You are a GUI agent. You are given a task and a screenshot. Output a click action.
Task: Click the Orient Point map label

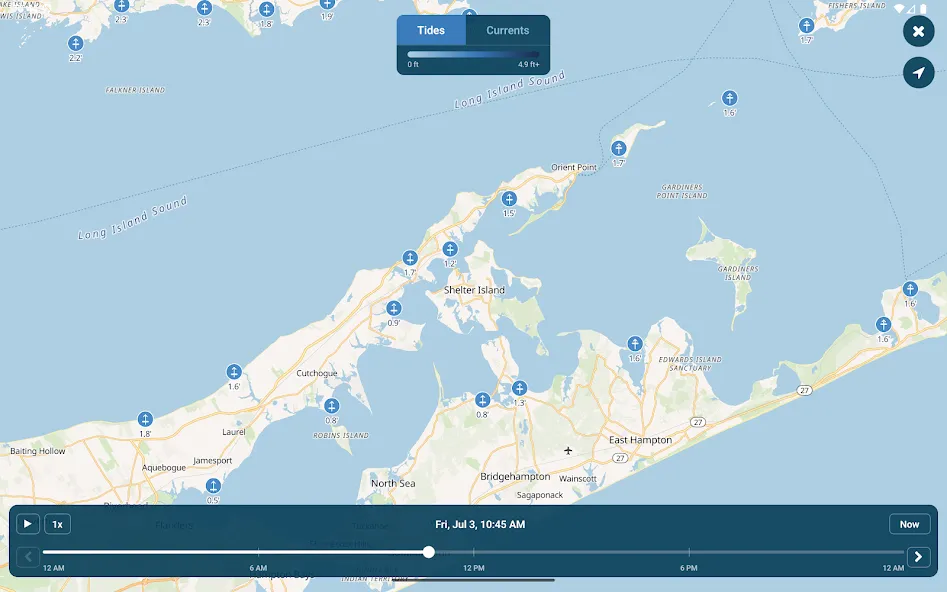(x=574, y=167)
